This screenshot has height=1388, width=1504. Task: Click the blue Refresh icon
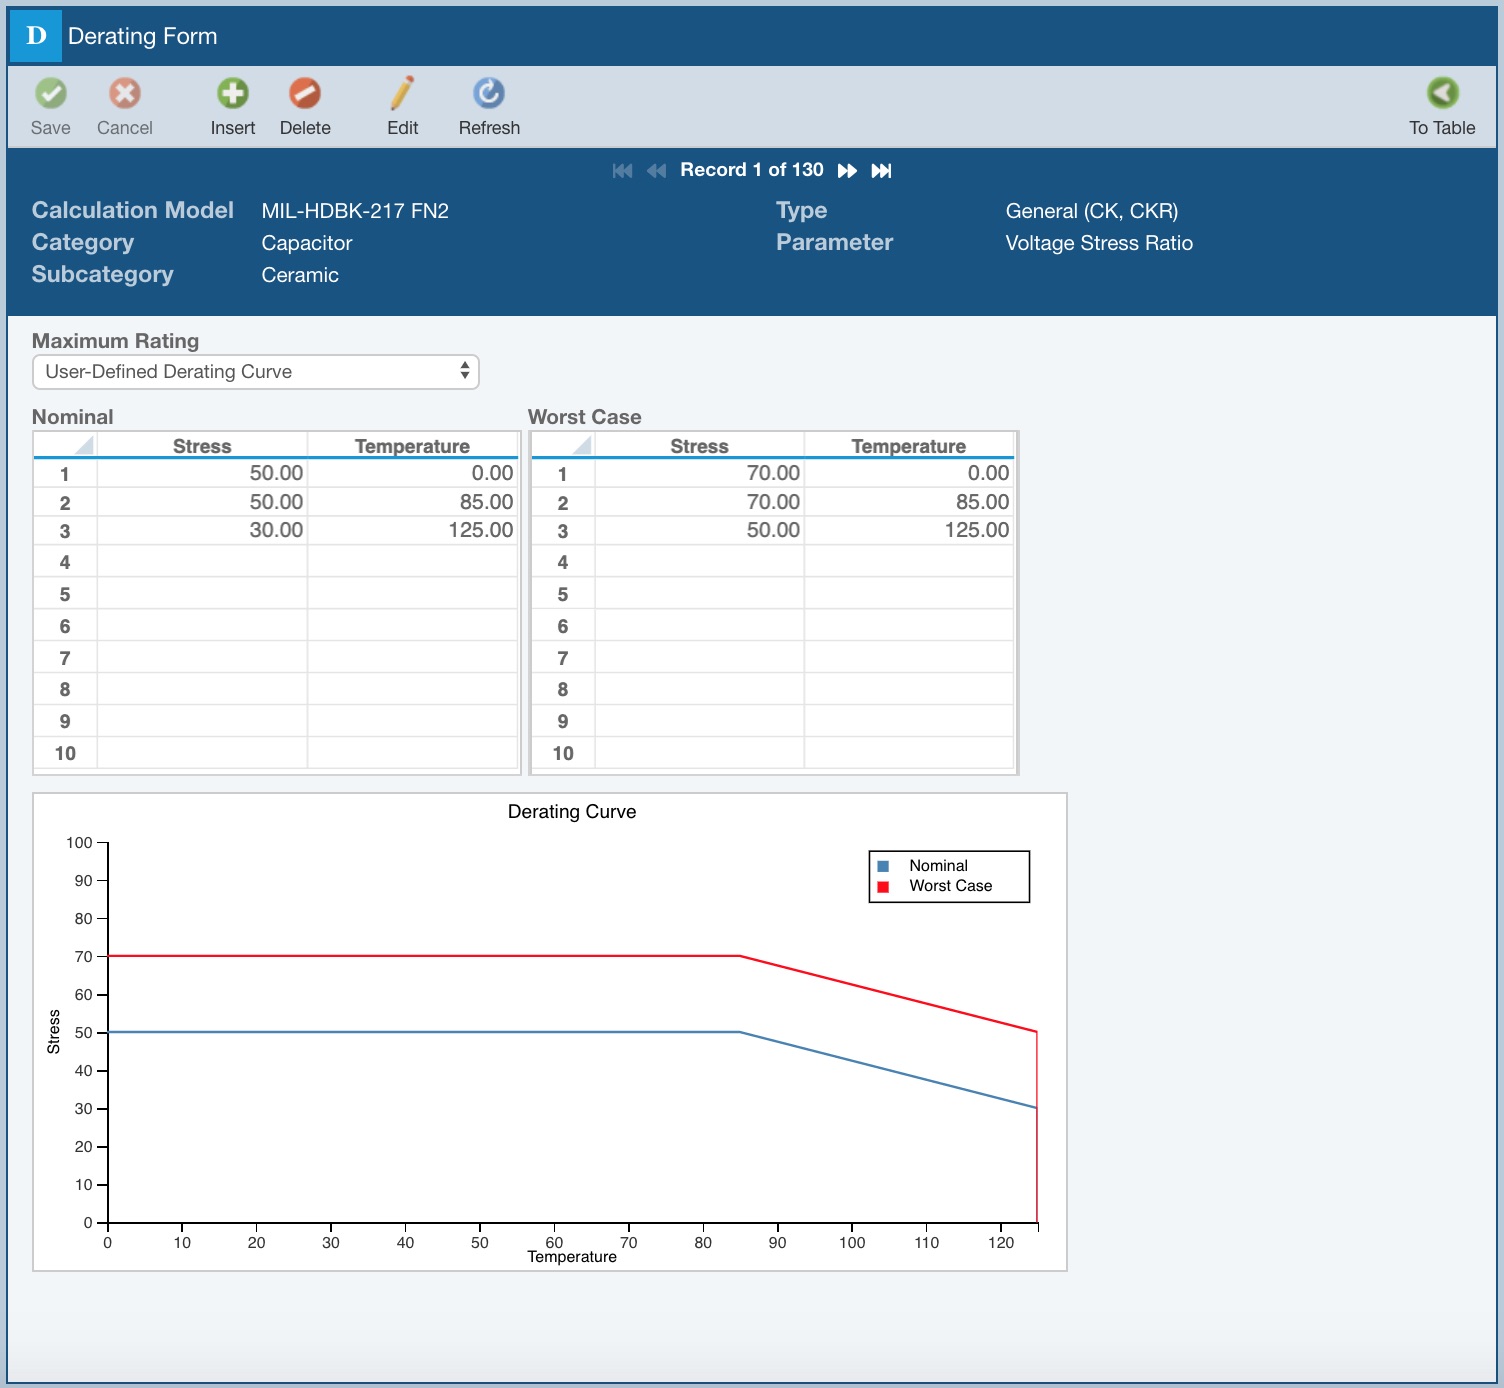click(x=489, y=94)
